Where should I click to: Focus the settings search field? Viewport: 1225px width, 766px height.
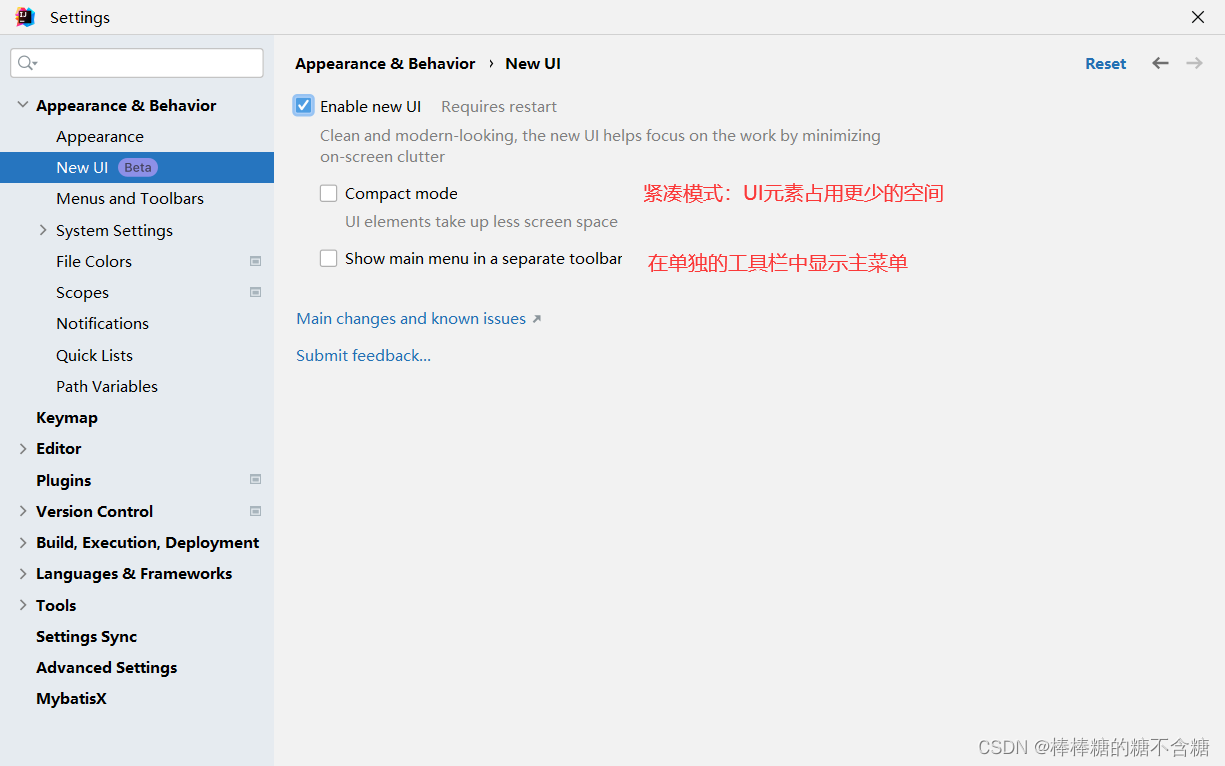137,63
